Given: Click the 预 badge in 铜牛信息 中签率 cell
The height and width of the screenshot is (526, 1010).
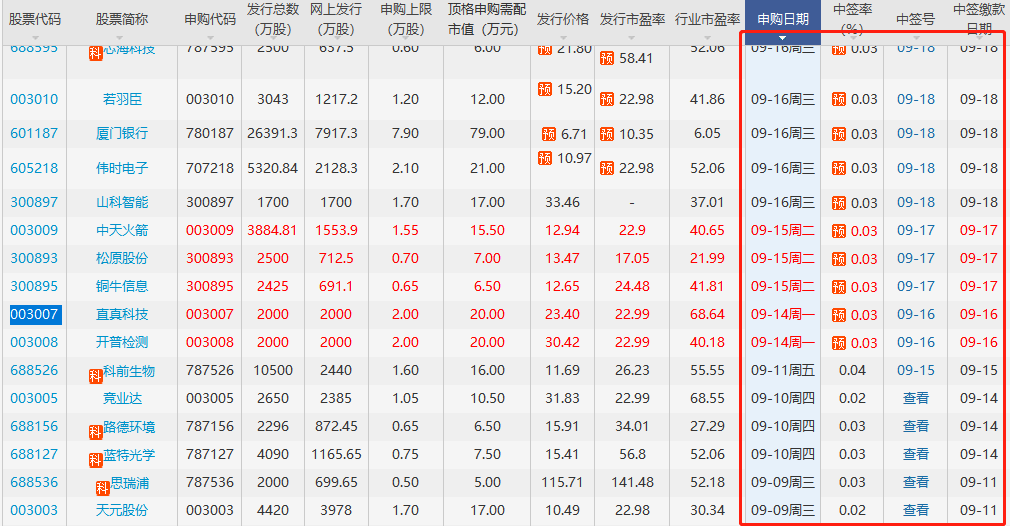Looking at the screenshot, I should (839, 287).
